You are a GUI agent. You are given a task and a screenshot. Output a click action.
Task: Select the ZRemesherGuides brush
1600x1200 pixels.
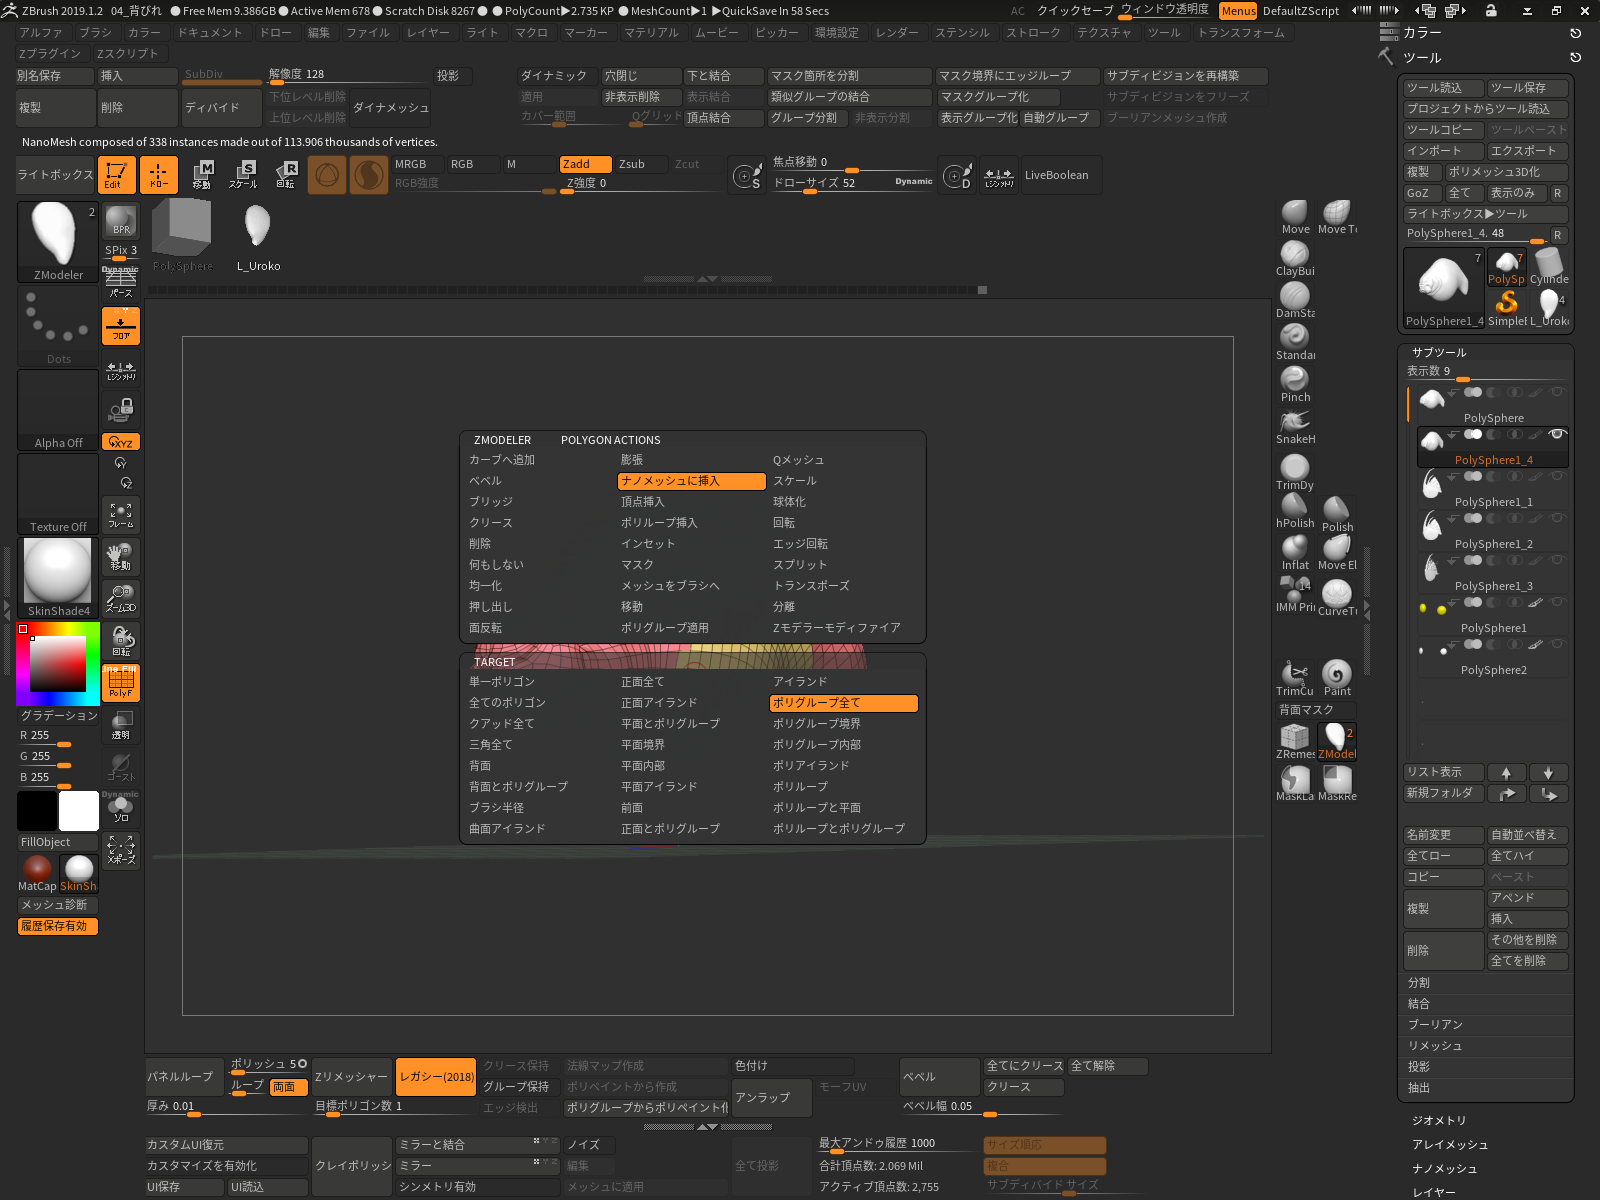pos(1295,742)
